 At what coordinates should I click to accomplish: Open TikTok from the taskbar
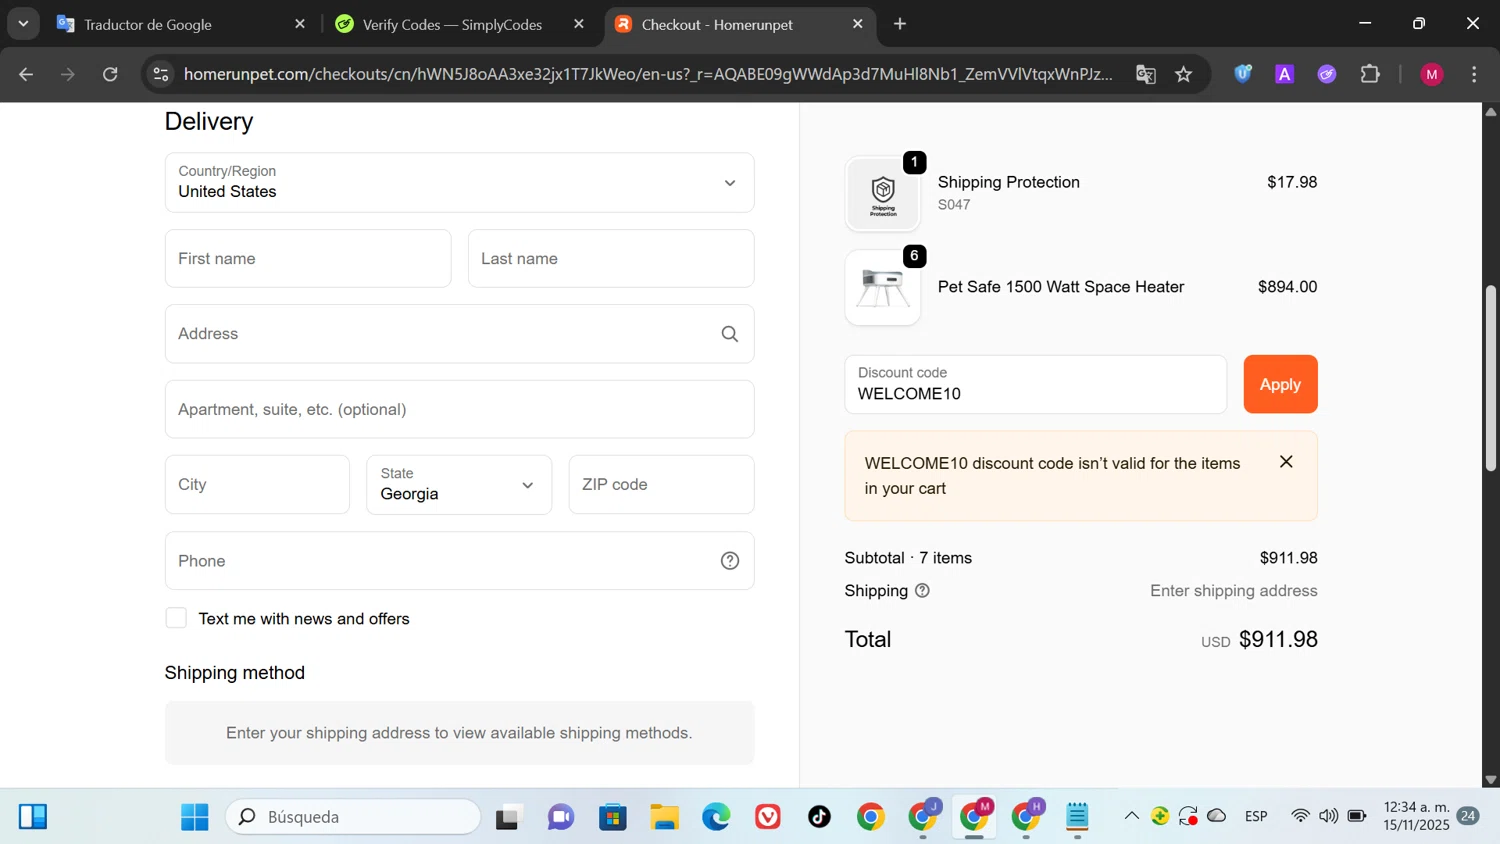coord(820,817)
